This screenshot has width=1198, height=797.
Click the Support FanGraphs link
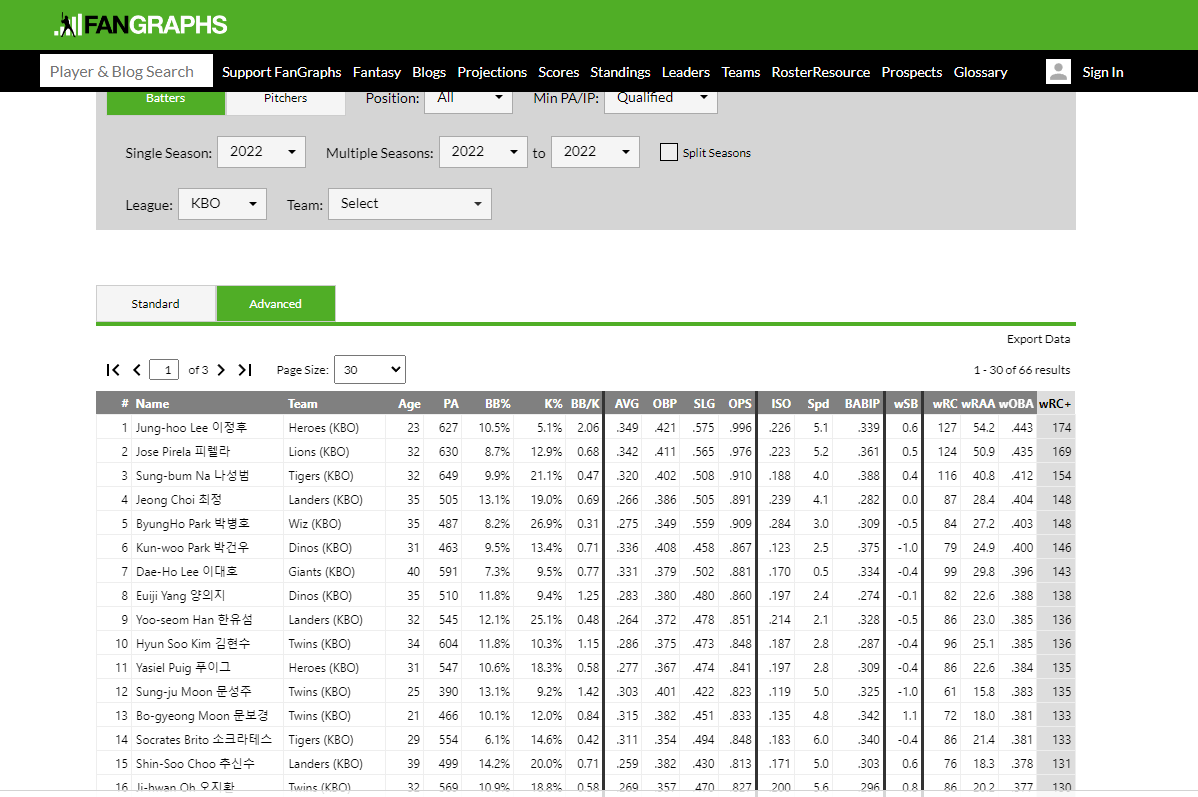(281, 72)
